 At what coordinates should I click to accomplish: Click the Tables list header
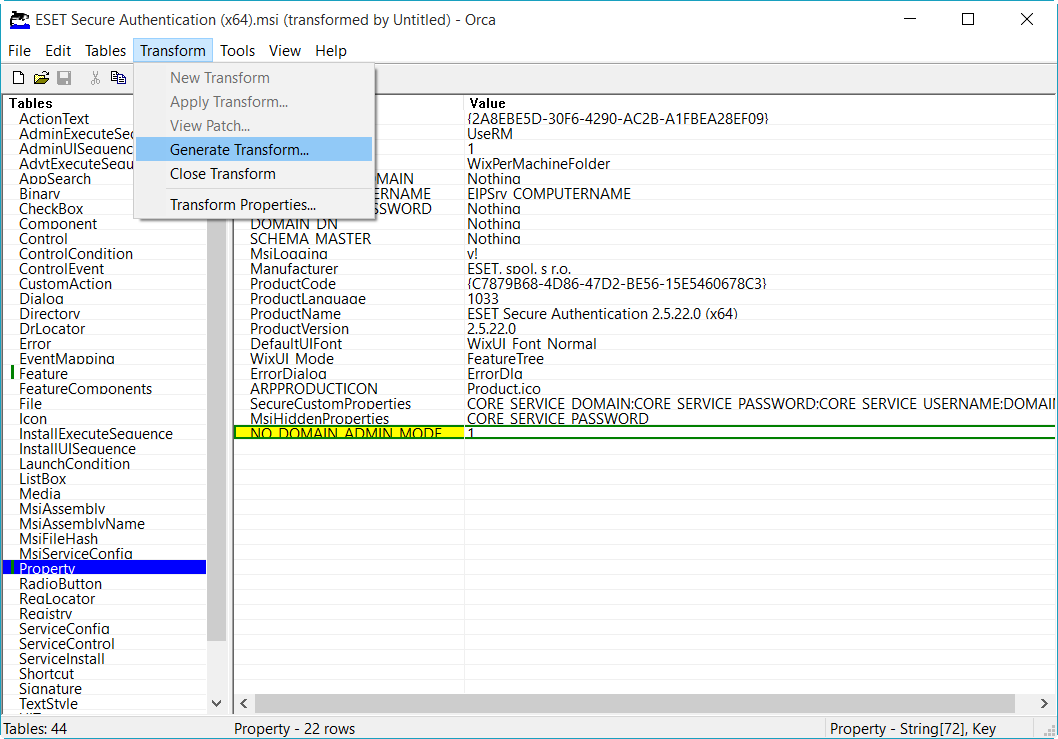(x=30, y=103)
